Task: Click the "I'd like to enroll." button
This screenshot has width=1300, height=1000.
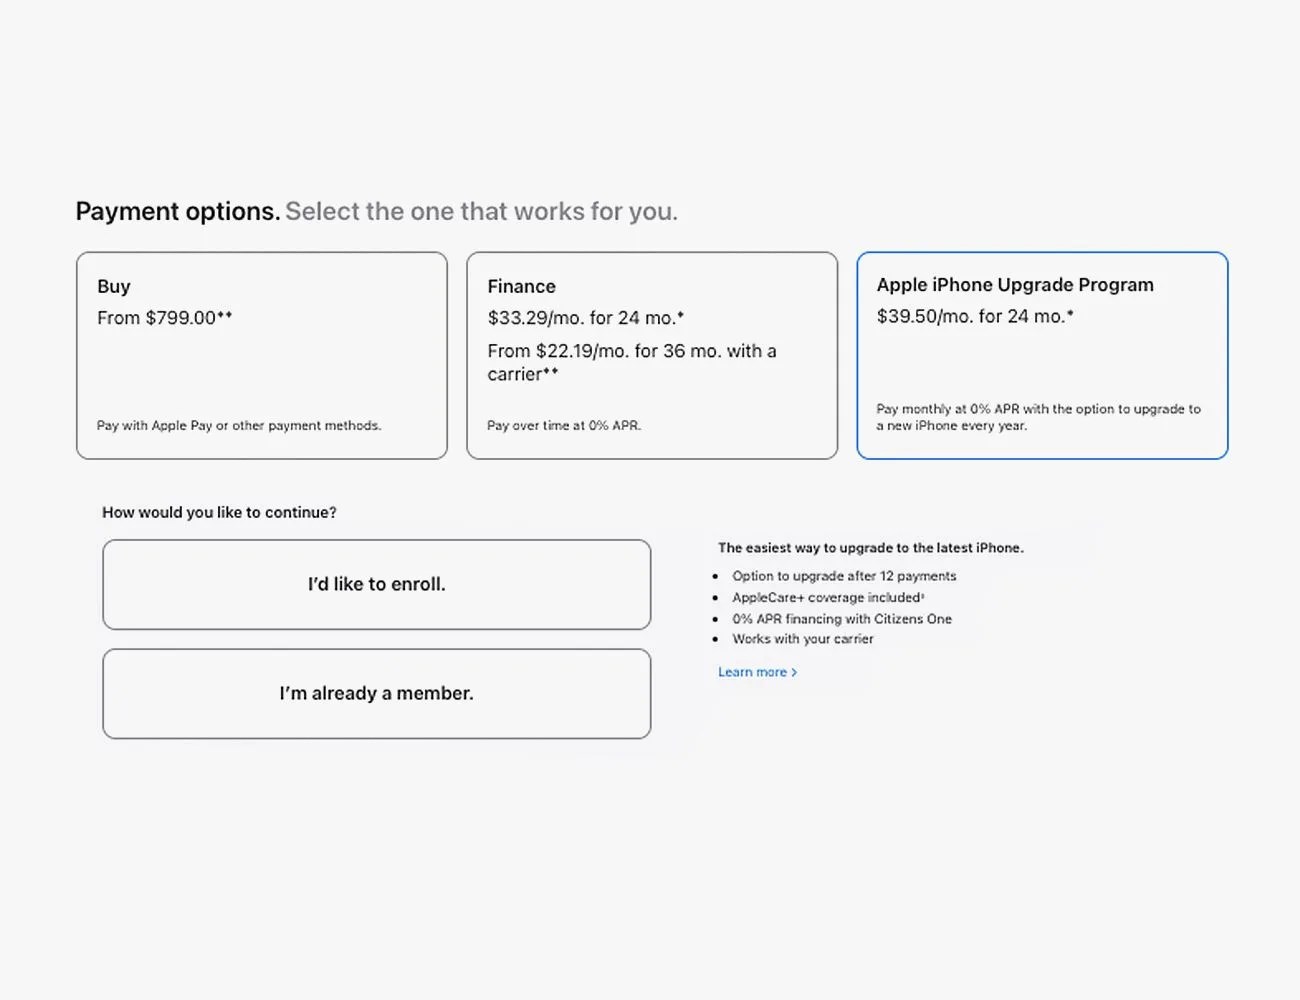Action: [376, 585]
